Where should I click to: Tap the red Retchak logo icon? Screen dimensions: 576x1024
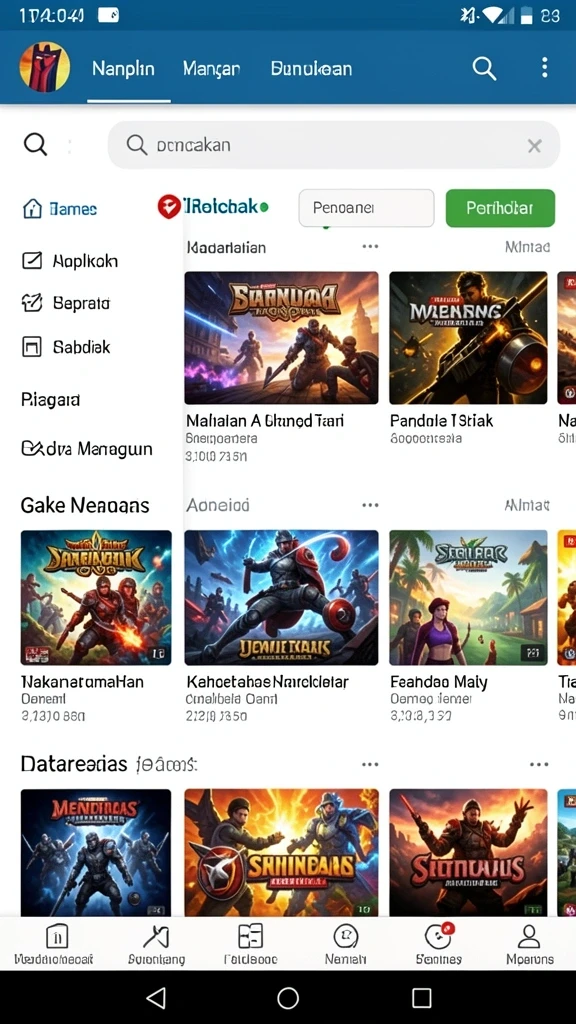(x=169, y=207)
